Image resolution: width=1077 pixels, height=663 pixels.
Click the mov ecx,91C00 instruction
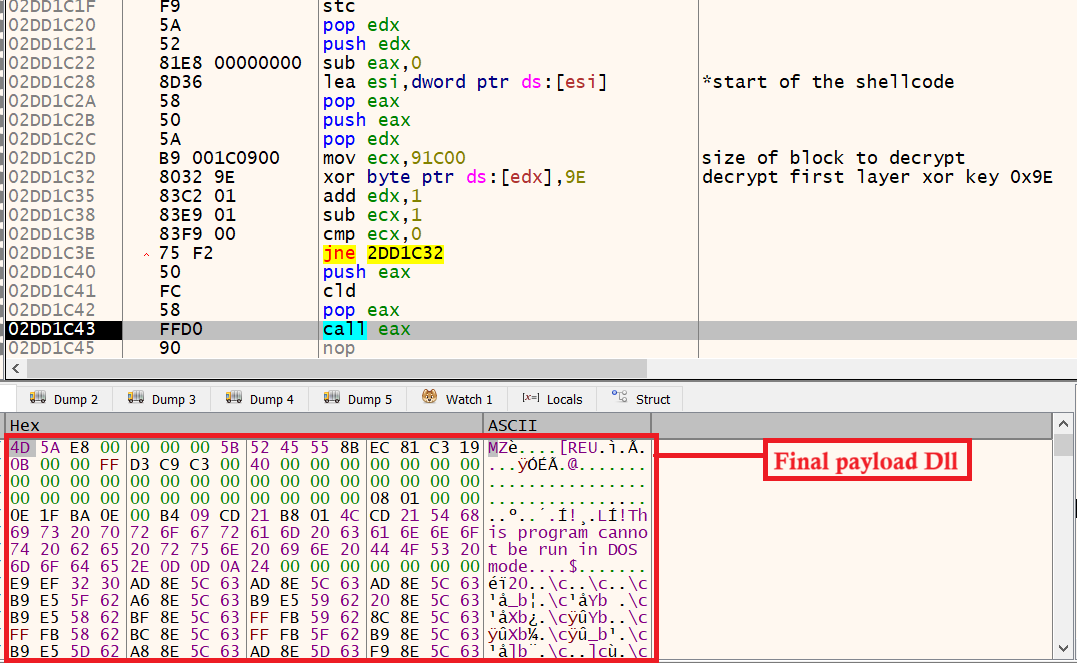coord(394,158)
